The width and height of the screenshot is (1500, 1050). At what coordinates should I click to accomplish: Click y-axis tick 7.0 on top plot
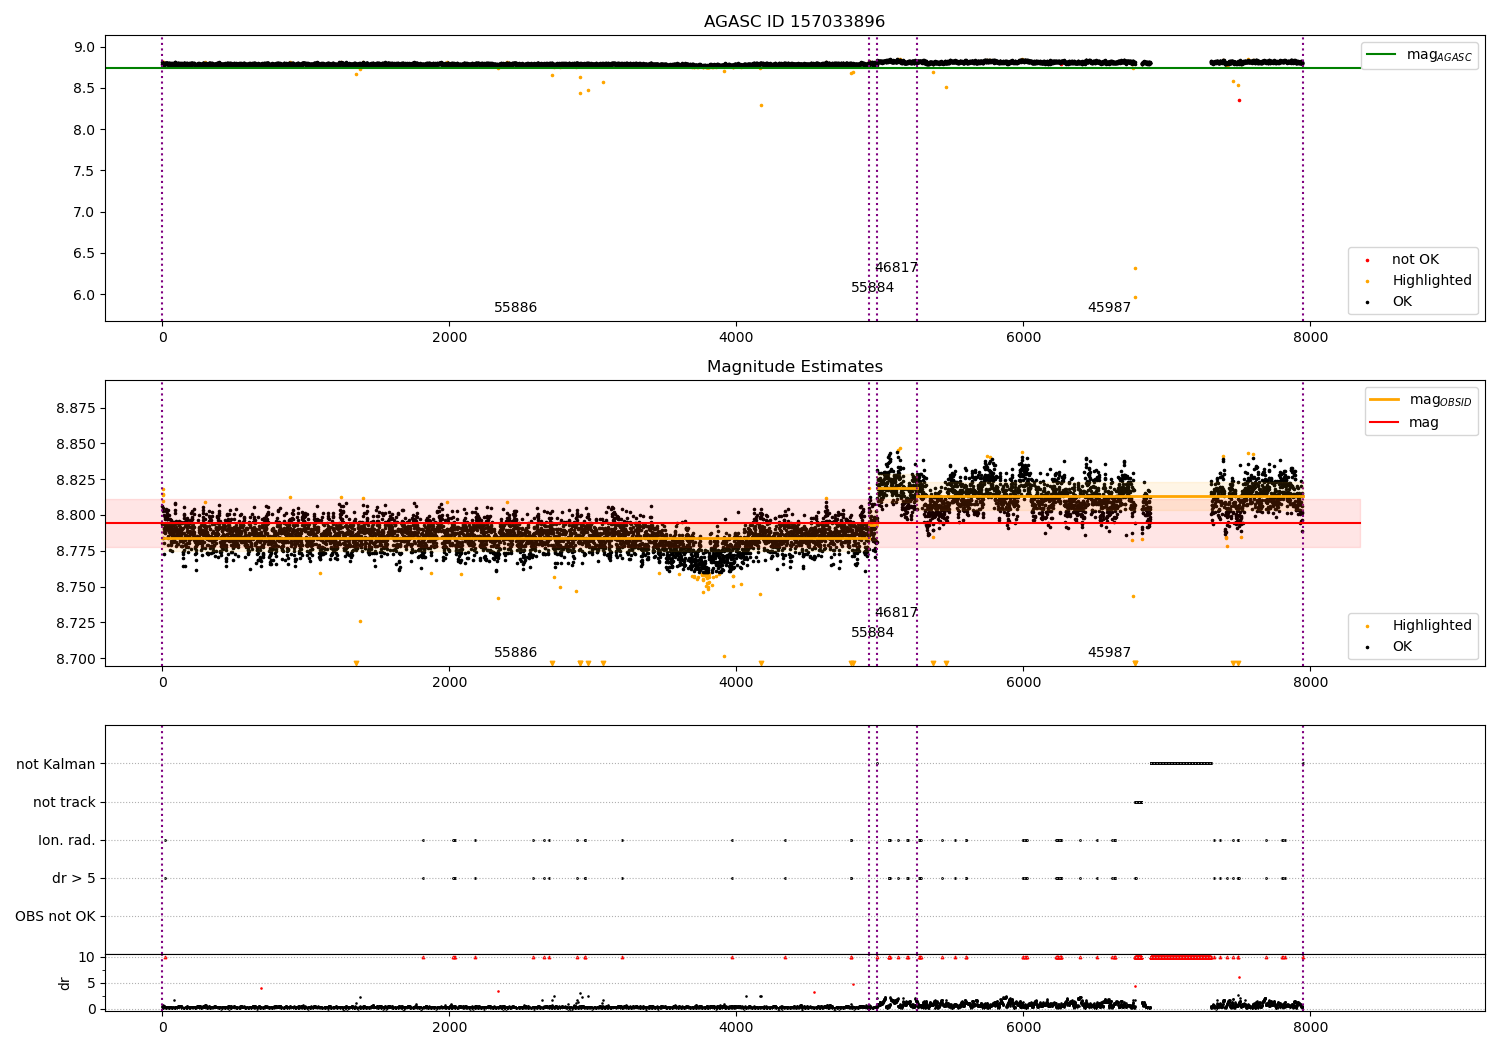84,213
